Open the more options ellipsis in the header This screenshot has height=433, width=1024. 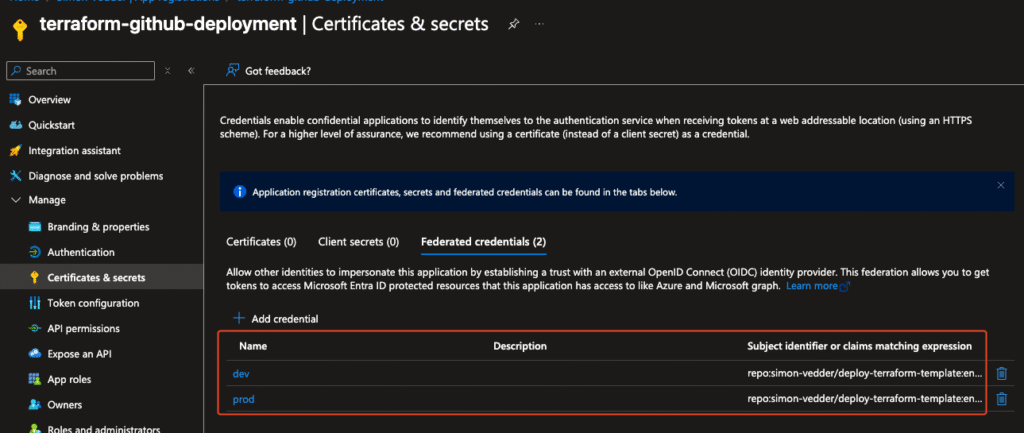tap(540, 23)
